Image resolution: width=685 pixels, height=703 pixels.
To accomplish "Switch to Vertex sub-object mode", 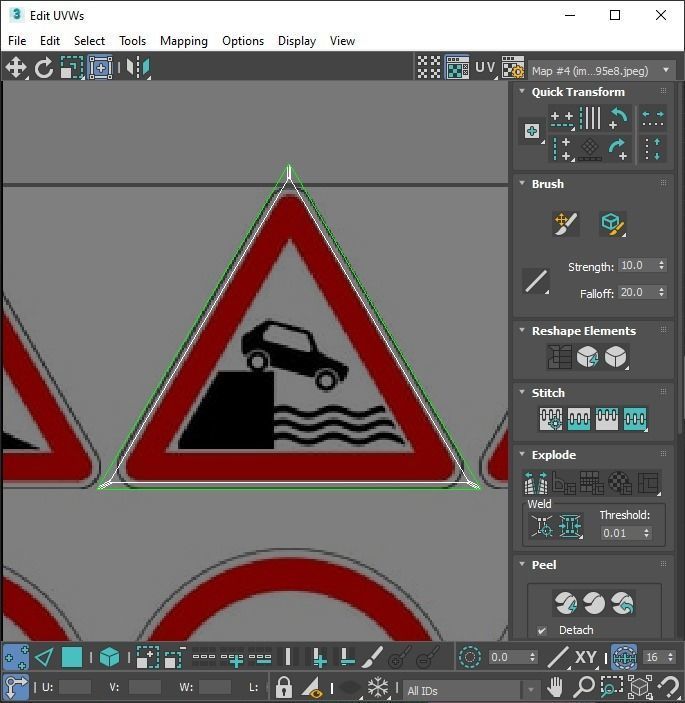I will pyautogui.click(x=16, y=657).
